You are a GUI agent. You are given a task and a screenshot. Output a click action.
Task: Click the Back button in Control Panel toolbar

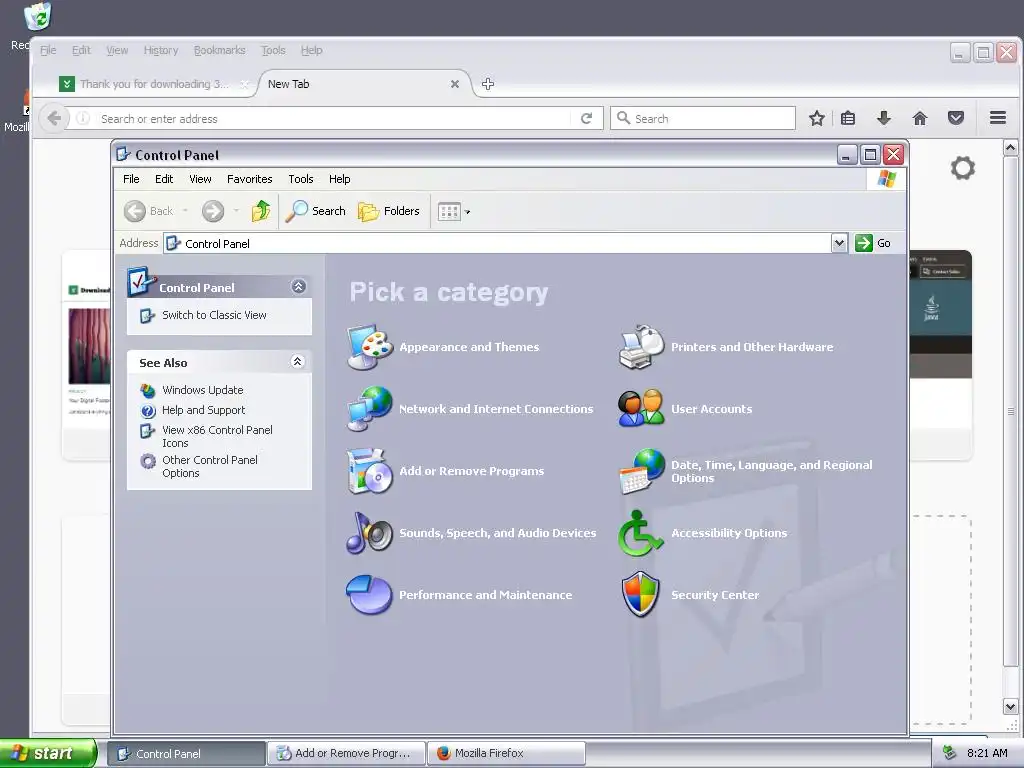point(149,211)
